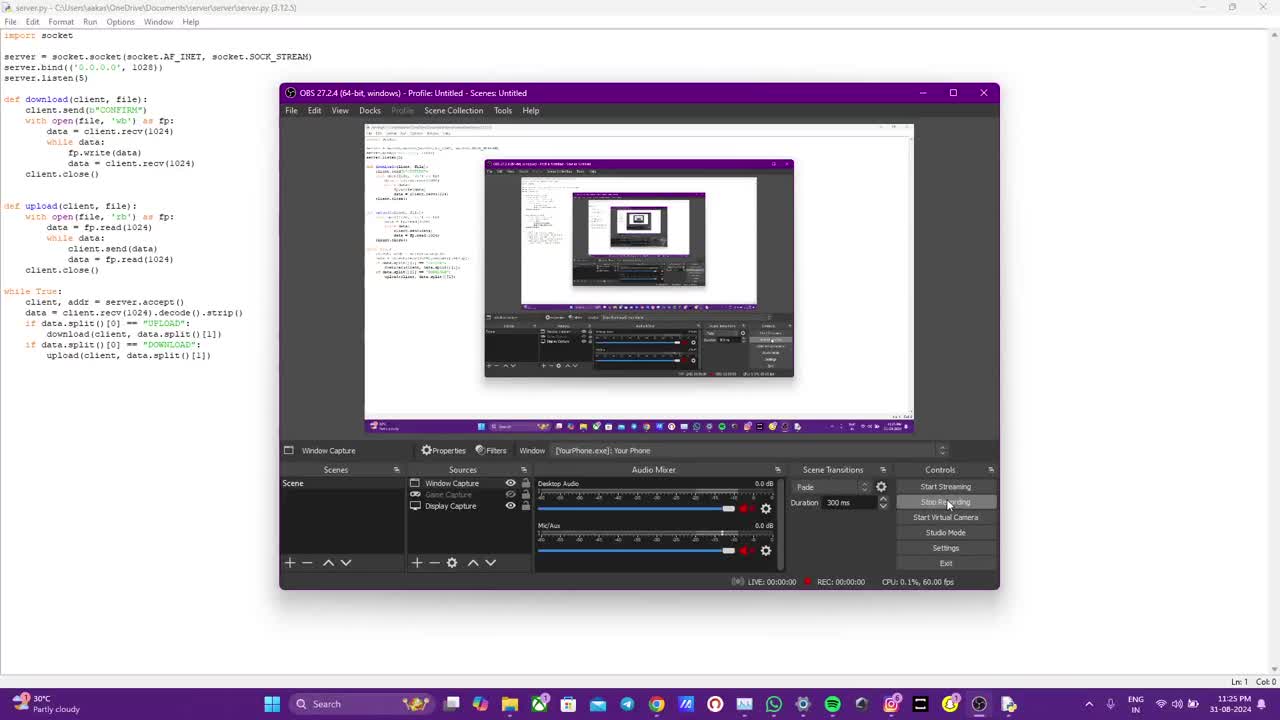Screen dimensions: 1280x720
Task: Open OBS Scene Collection menu
Action: [453, 111]
